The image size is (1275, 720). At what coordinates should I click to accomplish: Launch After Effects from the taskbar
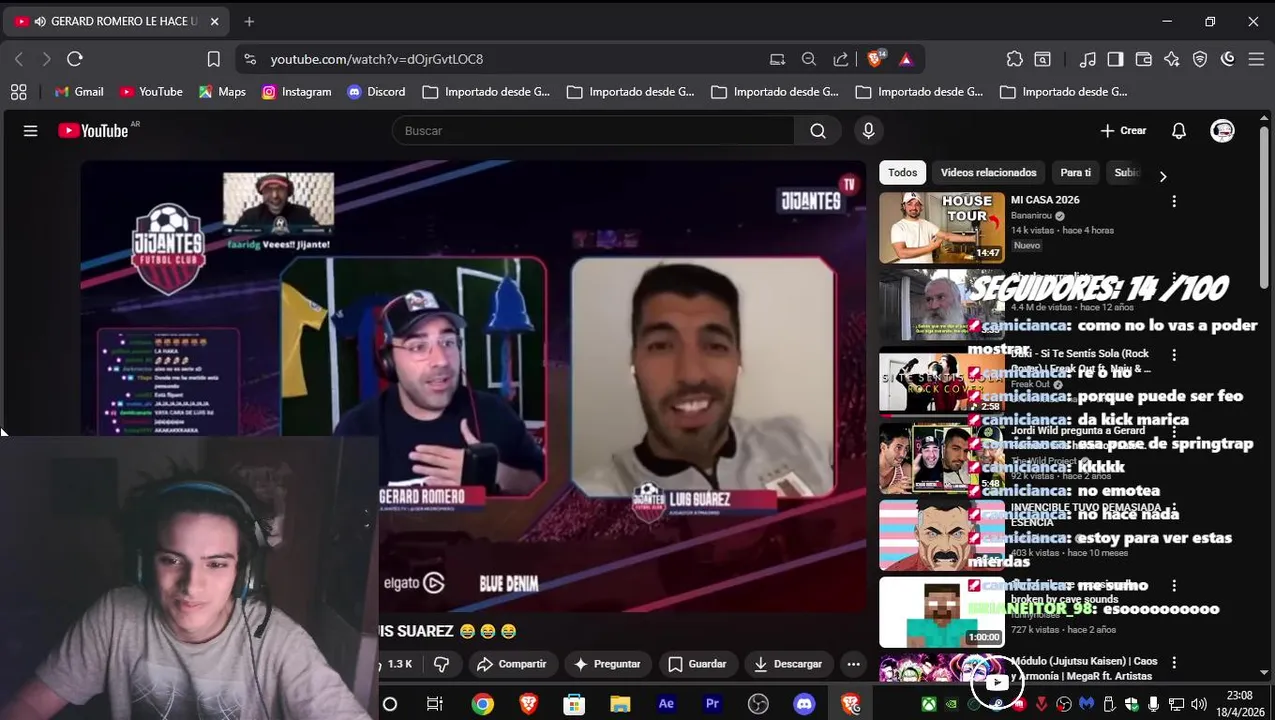666,704
